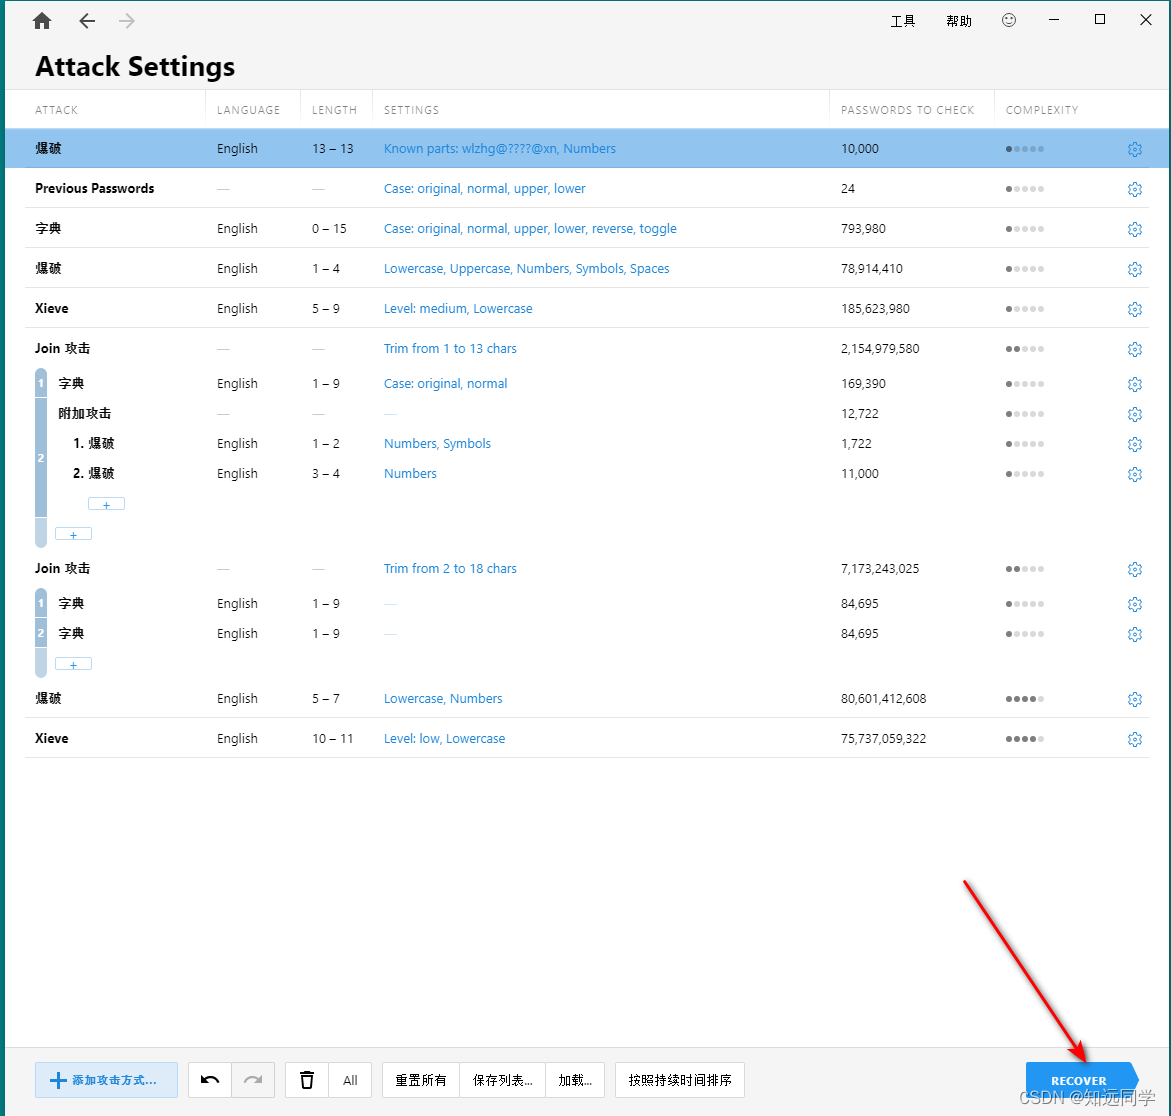Open the smiley feedback icon

[x=1009, y=20]
